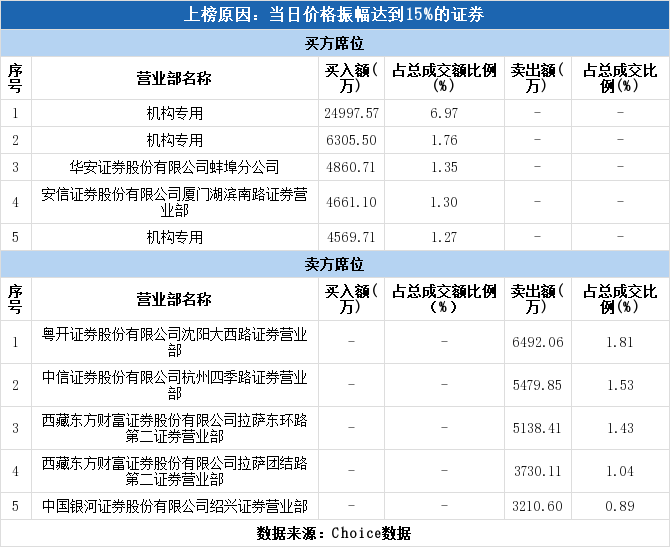This screenshot has width=670, height=547.
Task: Click the seller table 占总成交比例(%) header
Action: [620, 299]
